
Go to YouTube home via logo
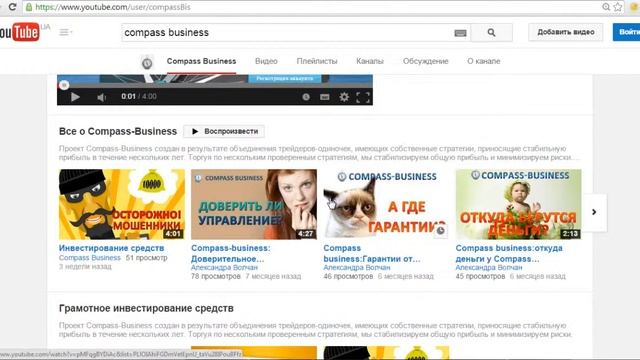tap(20, 32)
